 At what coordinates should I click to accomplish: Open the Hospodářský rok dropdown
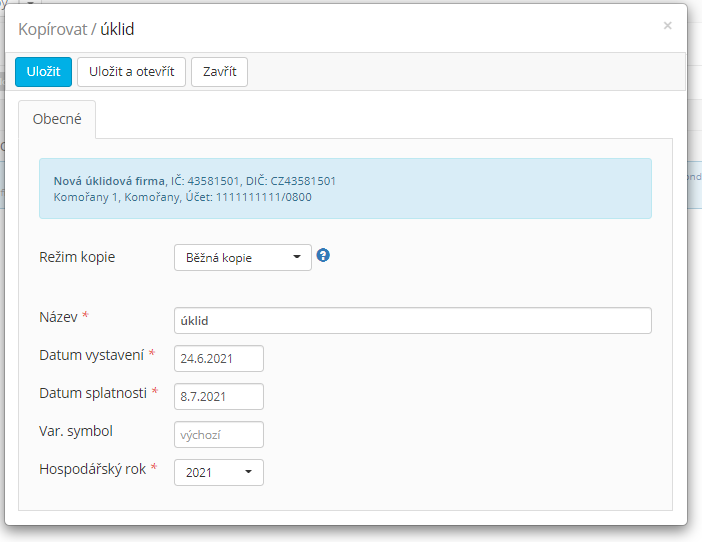[x=219, y=473]
